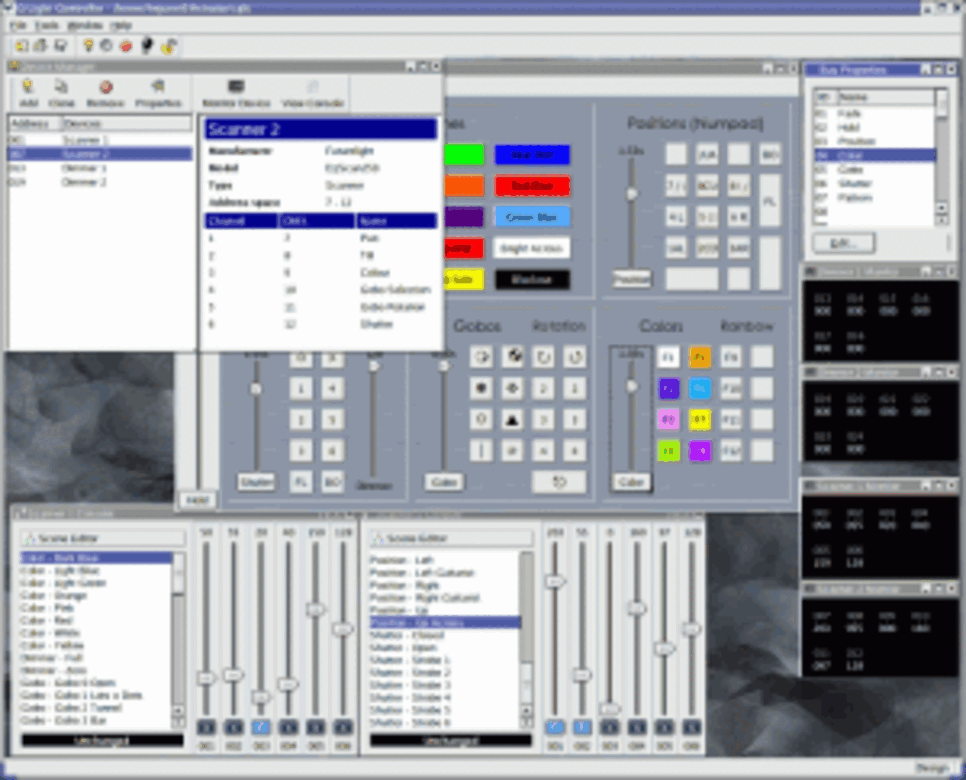Select Dimmer 2 in device list
Viewport: 966px width, 780px height.
coord(100,182)
